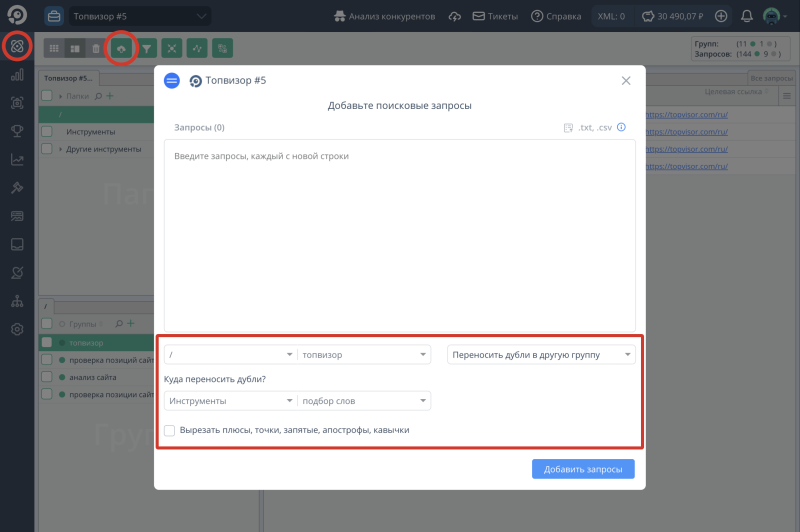This screenshot has height=532, width=800.
Task: Select the Топвизор #5... tab
Action: (x=69, y=78)
